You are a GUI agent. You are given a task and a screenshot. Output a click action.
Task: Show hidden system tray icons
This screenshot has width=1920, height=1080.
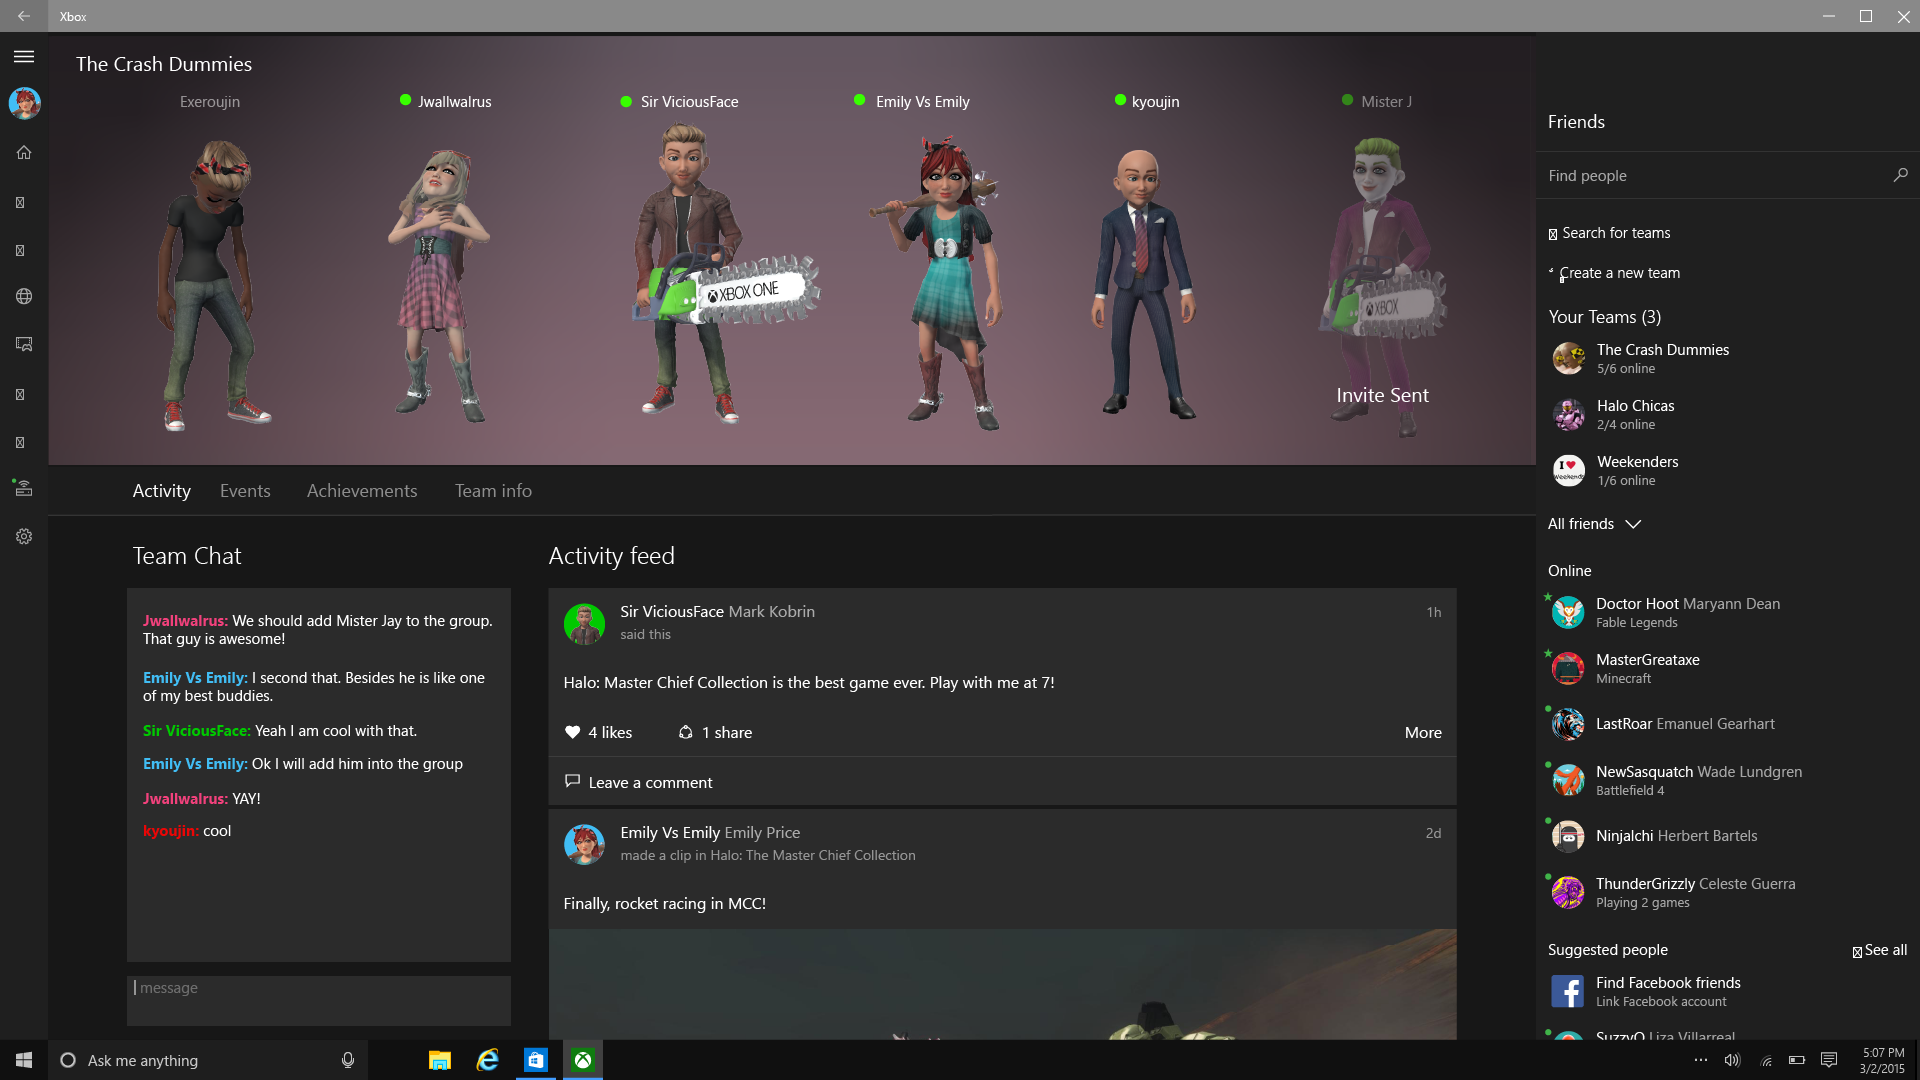pos(1701,1060)
